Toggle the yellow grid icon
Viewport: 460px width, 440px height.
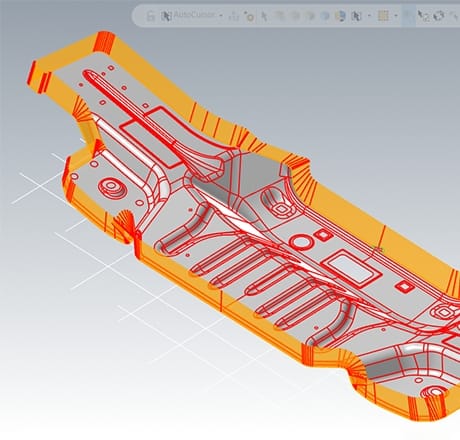[x=384, y=16]
